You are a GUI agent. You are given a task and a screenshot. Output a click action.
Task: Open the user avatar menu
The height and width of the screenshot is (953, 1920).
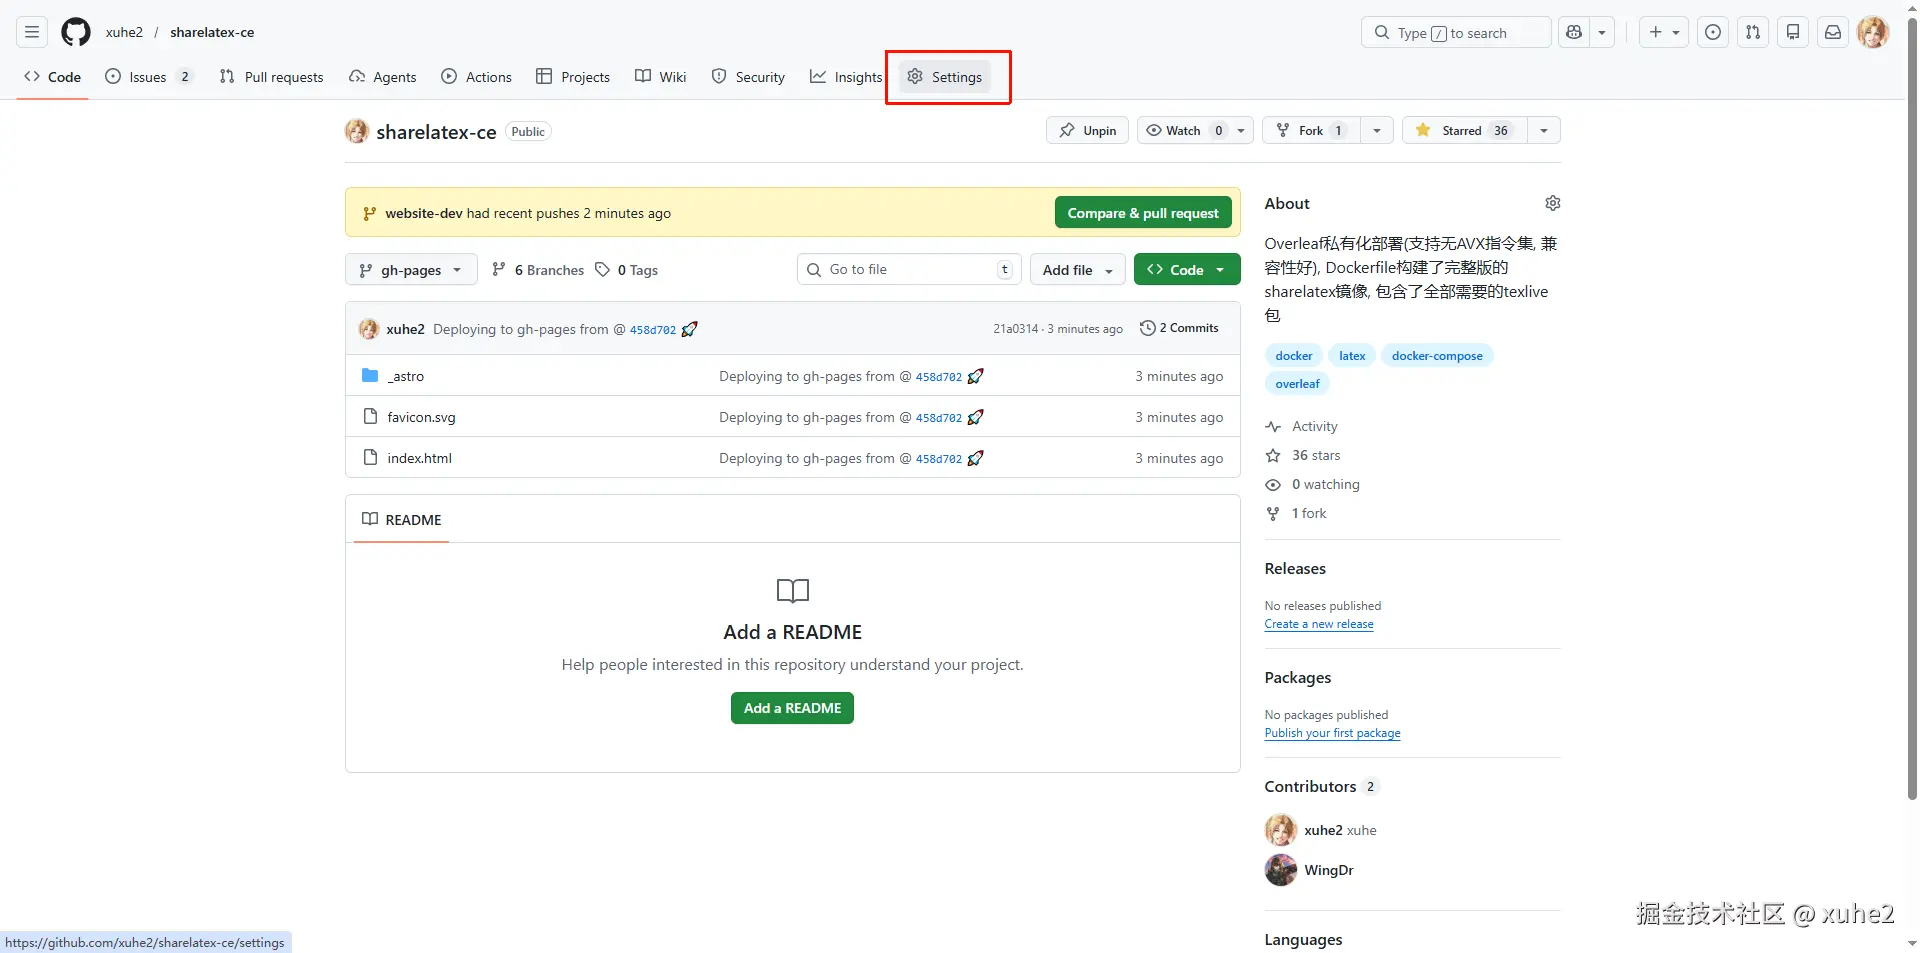[1873, 32]
